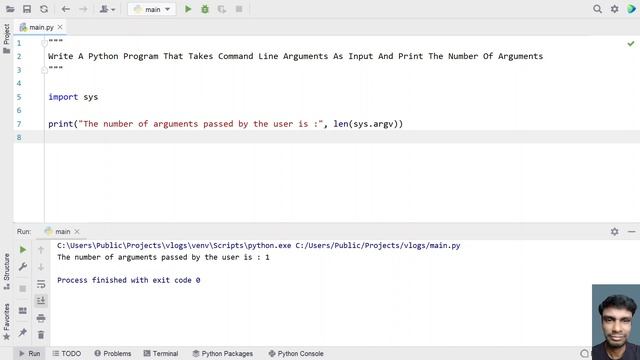Click the webcam presenter thumbnail
The height and width of the screenshot is (360, 640).
tap(616, 322)
